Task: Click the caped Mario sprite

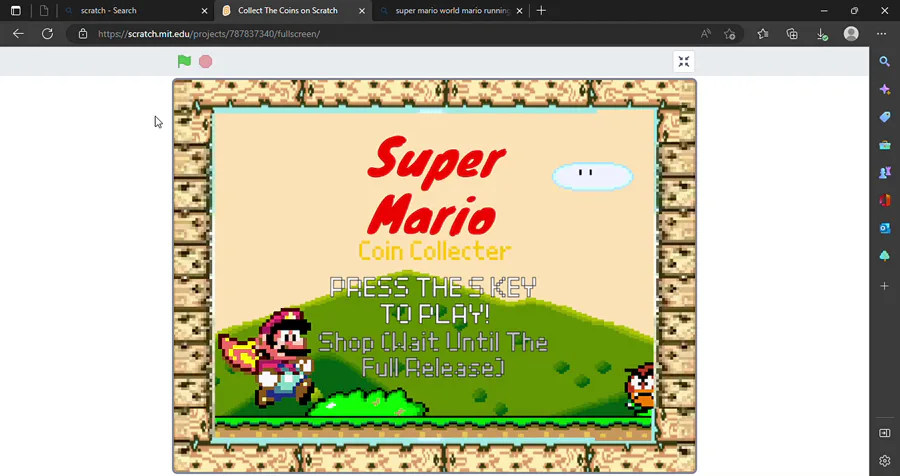Action: coord(267,357)
